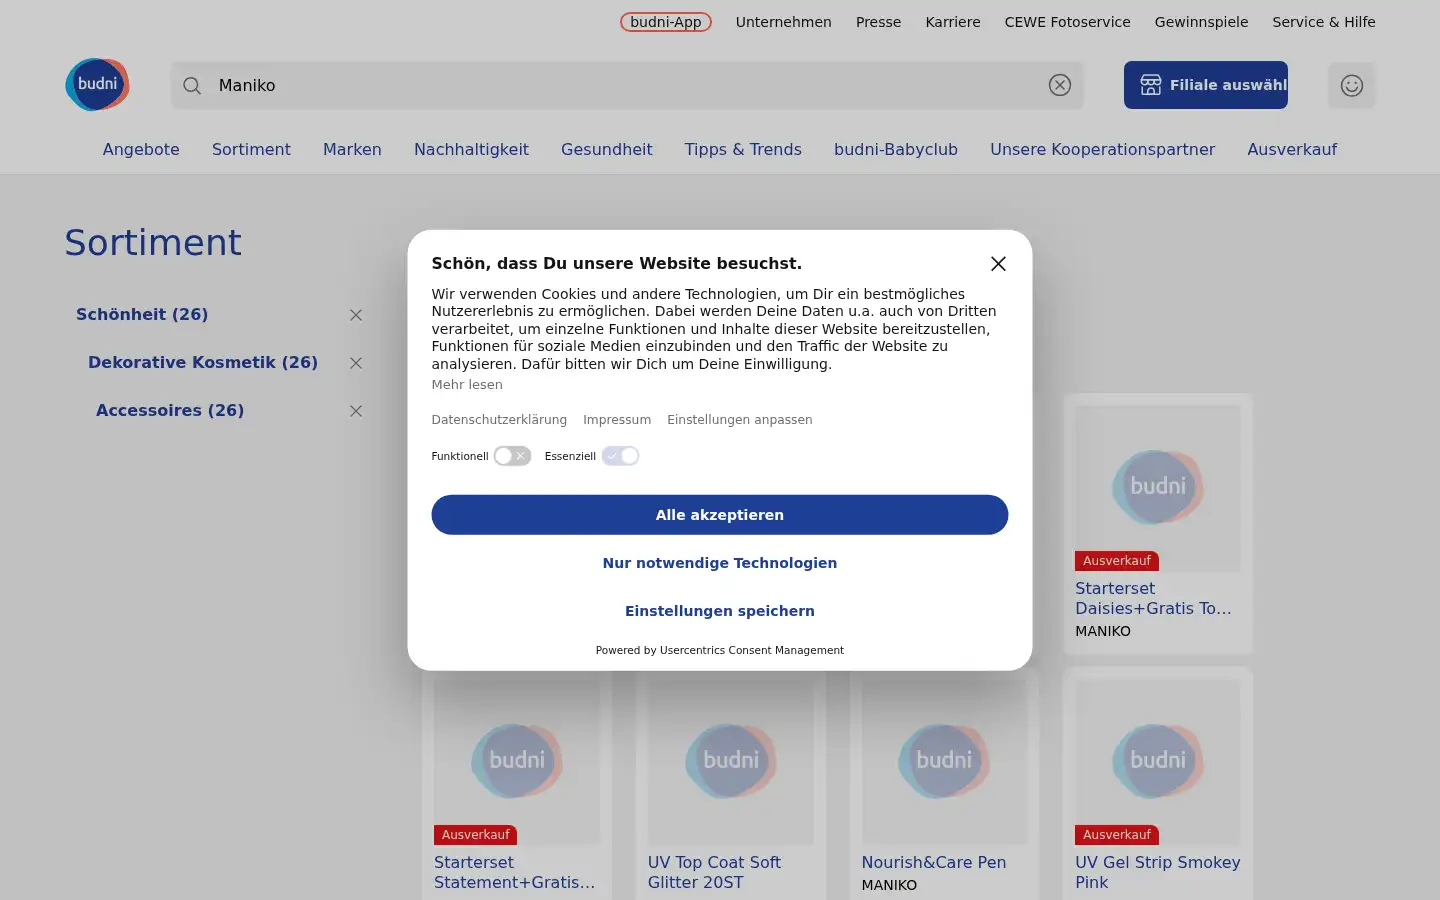The width and height of the screenshot is (1440, 900).
Task: Open the Gewinnspiele link
Action: pos(1201,22)
